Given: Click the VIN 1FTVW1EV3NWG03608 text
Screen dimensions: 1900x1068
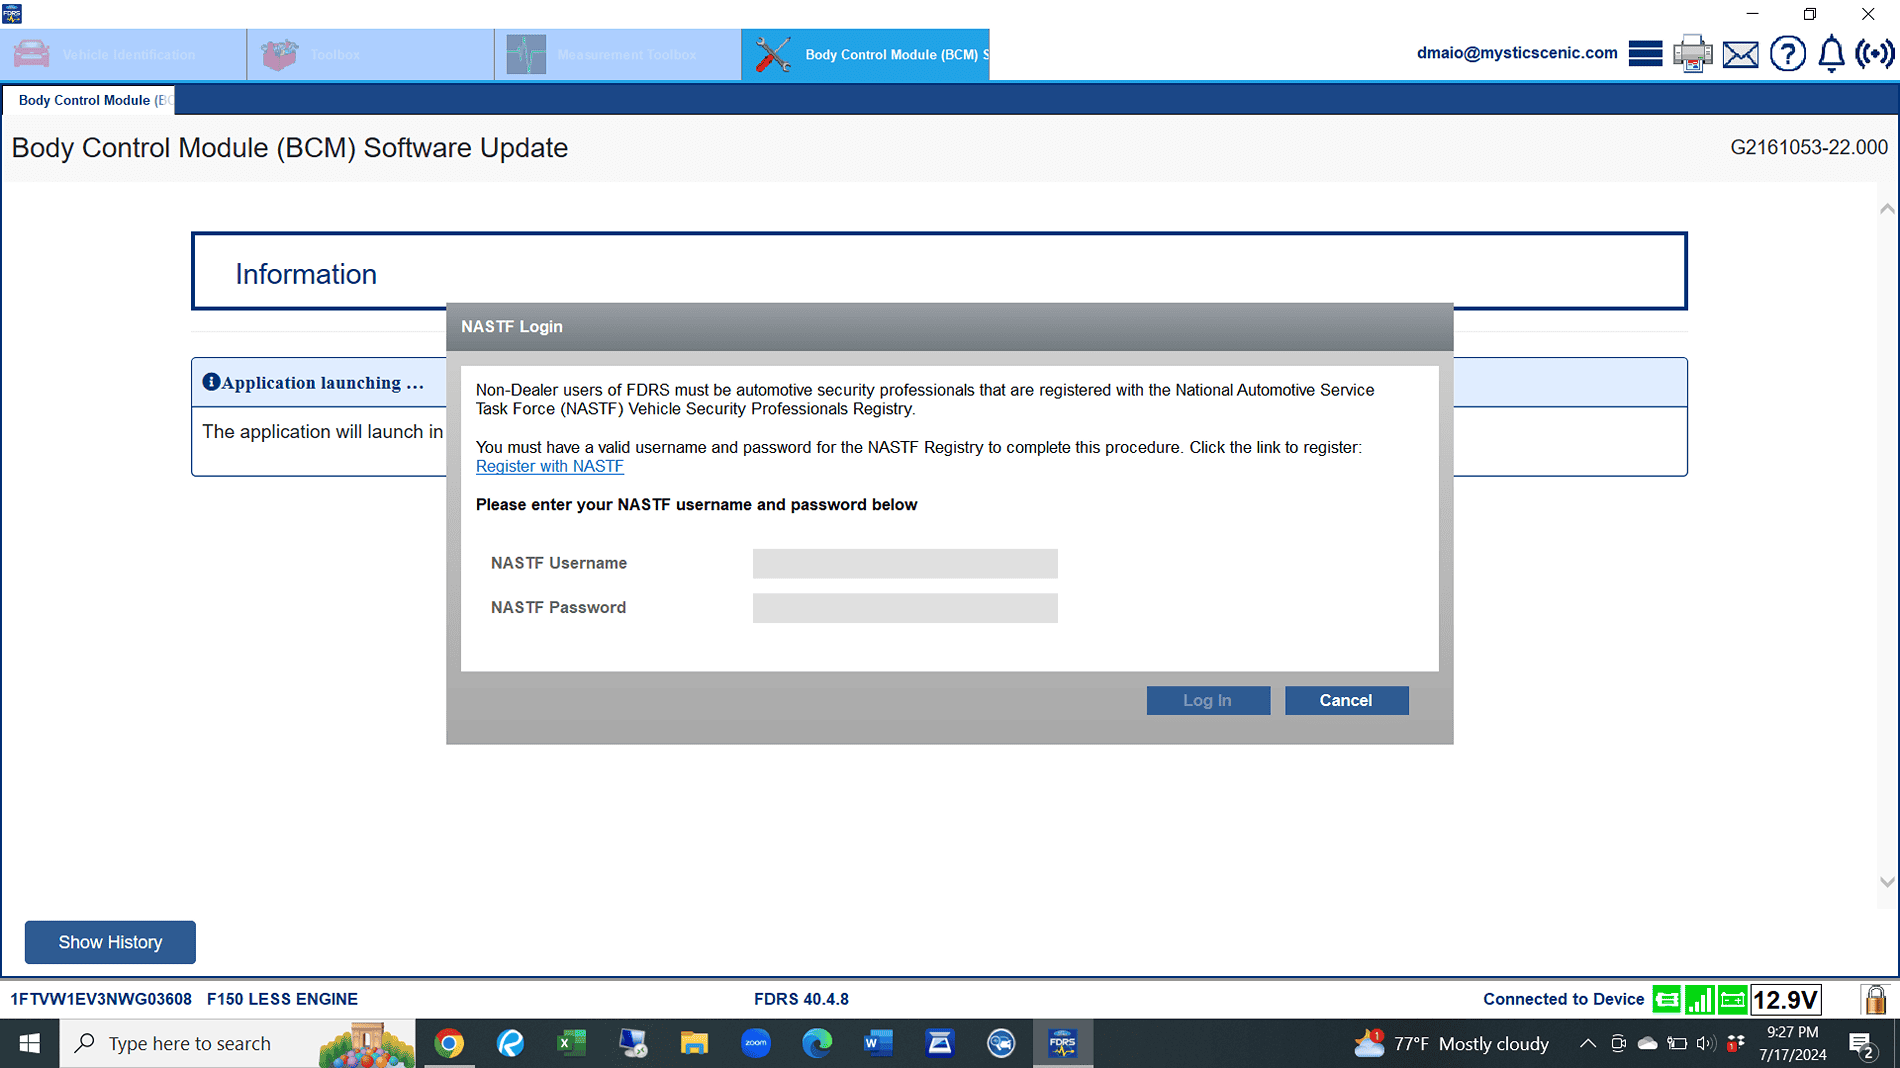Looking at the screenshot, I should point(101,999).
